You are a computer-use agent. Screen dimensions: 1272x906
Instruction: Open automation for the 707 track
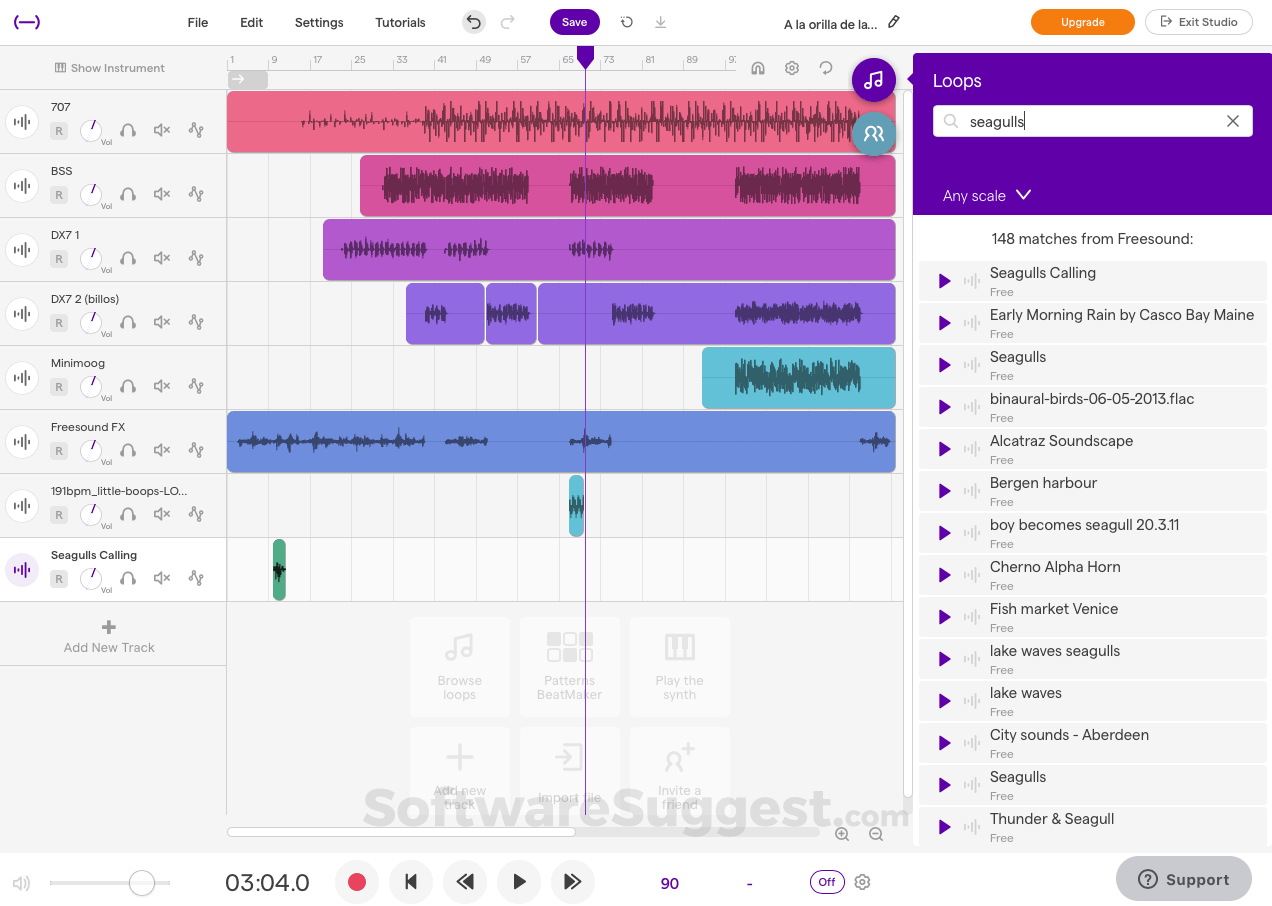pyautogui.click(x=197, y=130)
